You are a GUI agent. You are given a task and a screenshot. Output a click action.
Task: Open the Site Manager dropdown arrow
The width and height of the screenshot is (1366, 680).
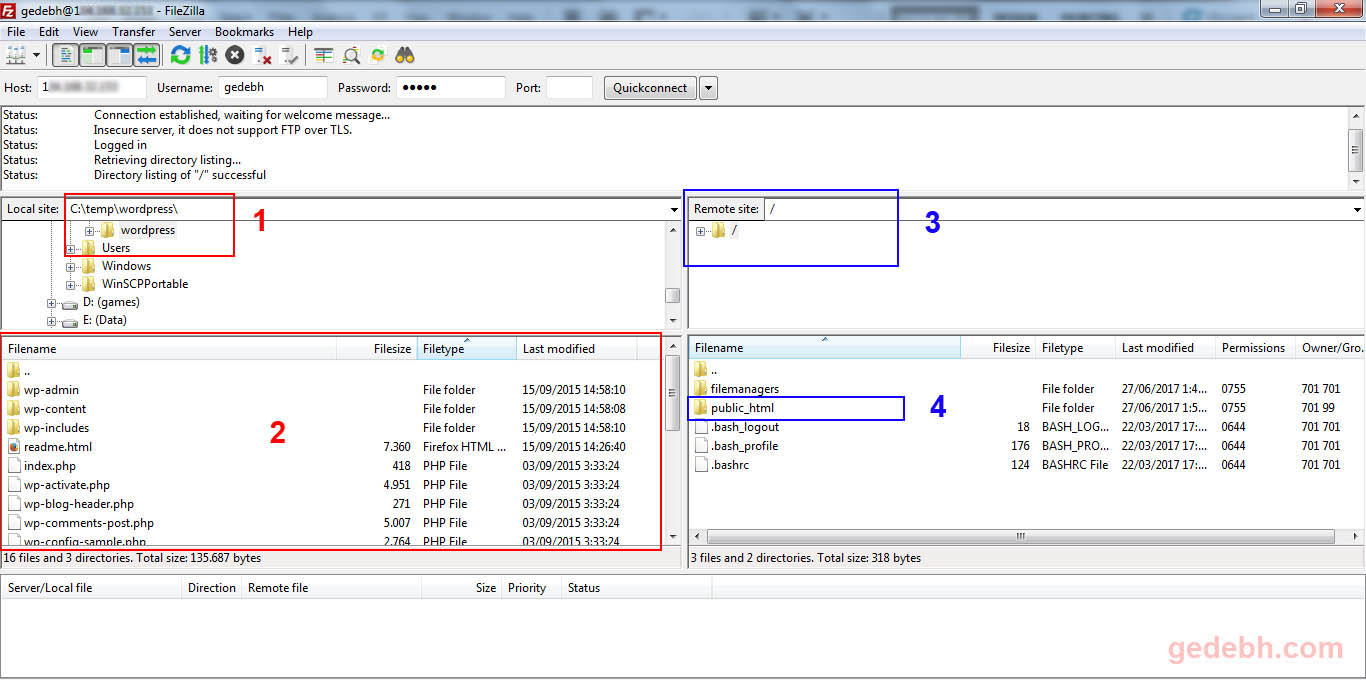coord(37,55)
